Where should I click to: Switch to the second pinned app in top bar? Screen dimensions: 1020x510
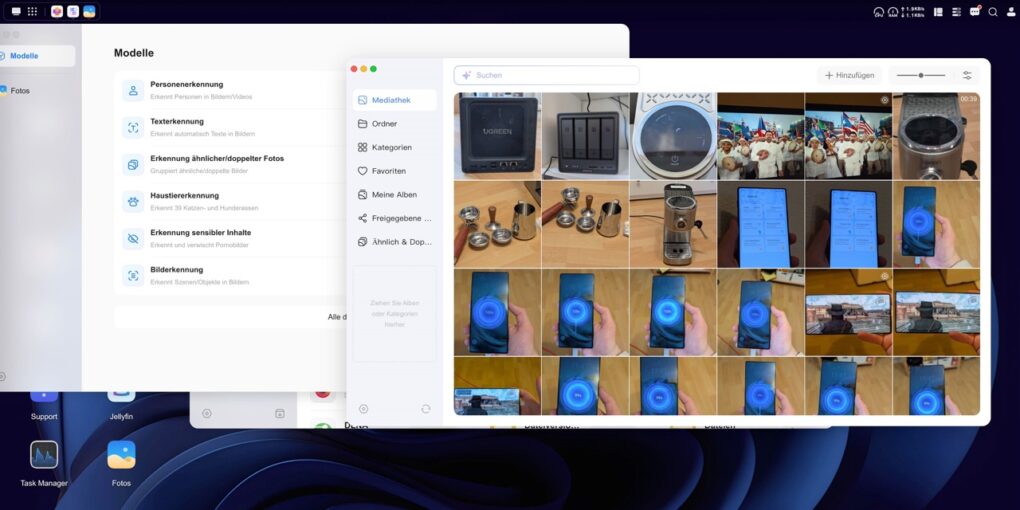pos(74,12)
